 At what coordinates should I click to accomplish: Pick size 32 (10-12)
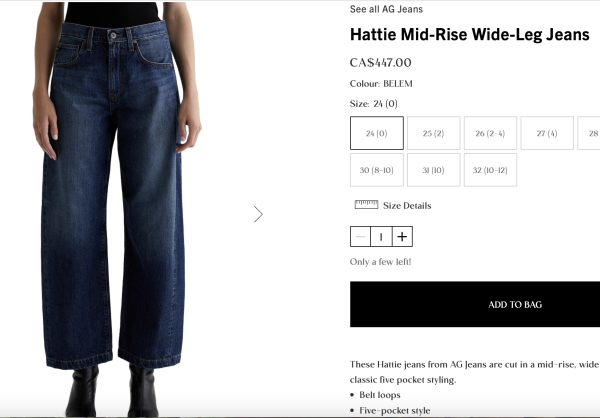pos(490,170)
